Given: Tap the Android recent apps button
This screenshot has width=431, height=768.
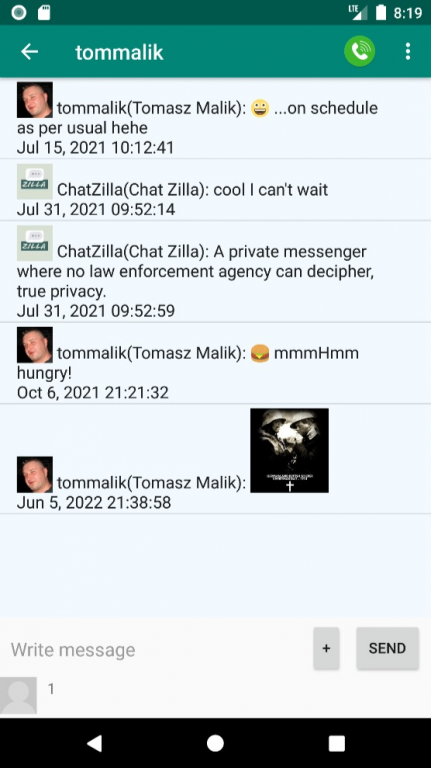Looking at the screenshot, I should tap(336, 743).
